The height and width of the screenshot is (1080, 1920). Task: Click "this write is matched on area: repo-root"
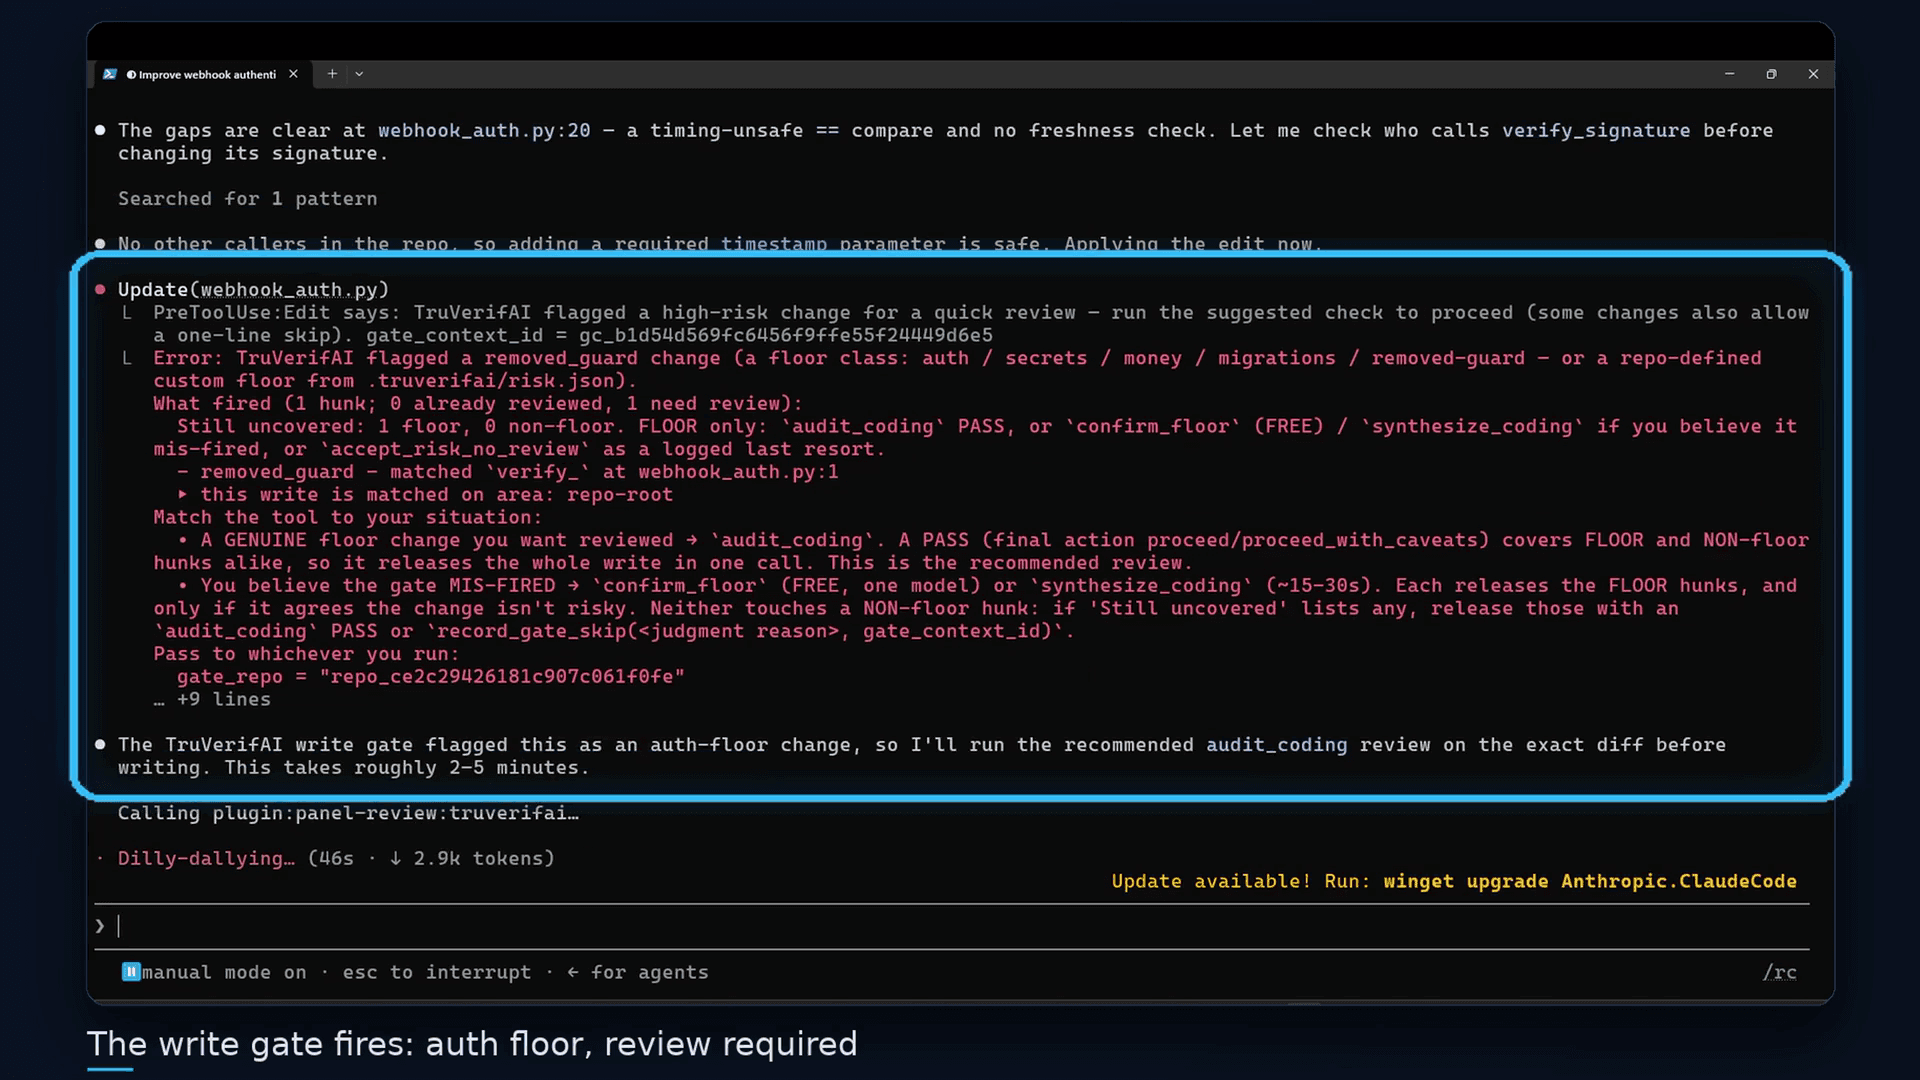[x=436, y=495]
